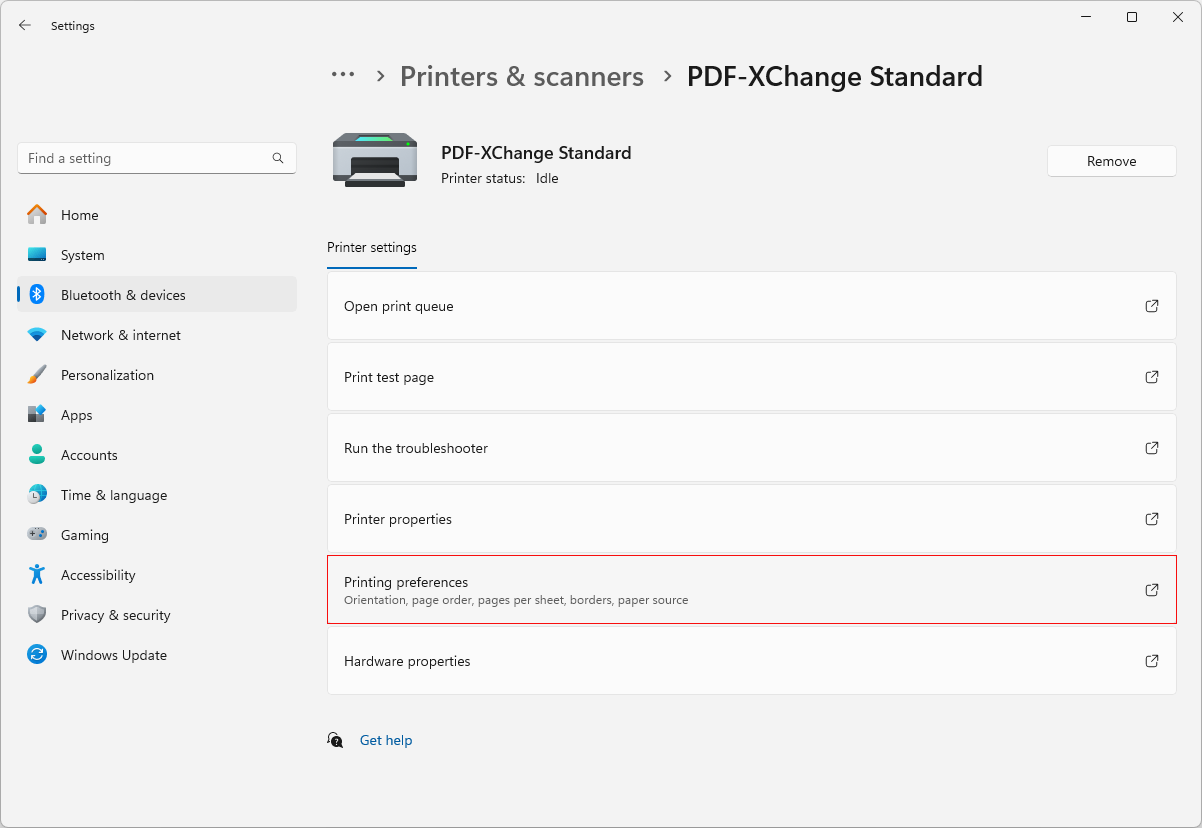Go to System settings

(x=157, y=255)
